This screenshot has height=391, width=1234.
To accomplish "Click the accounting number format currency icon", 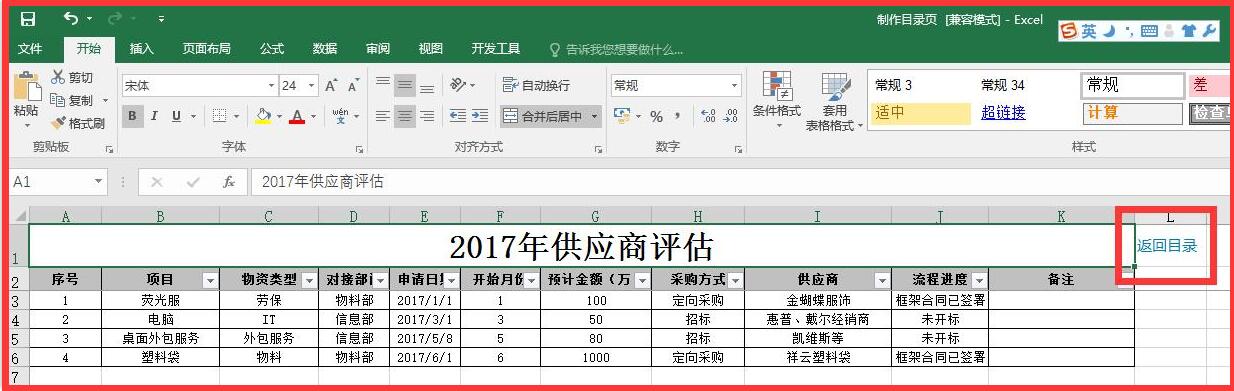I will pyautogui.click(x=622, y=116).
